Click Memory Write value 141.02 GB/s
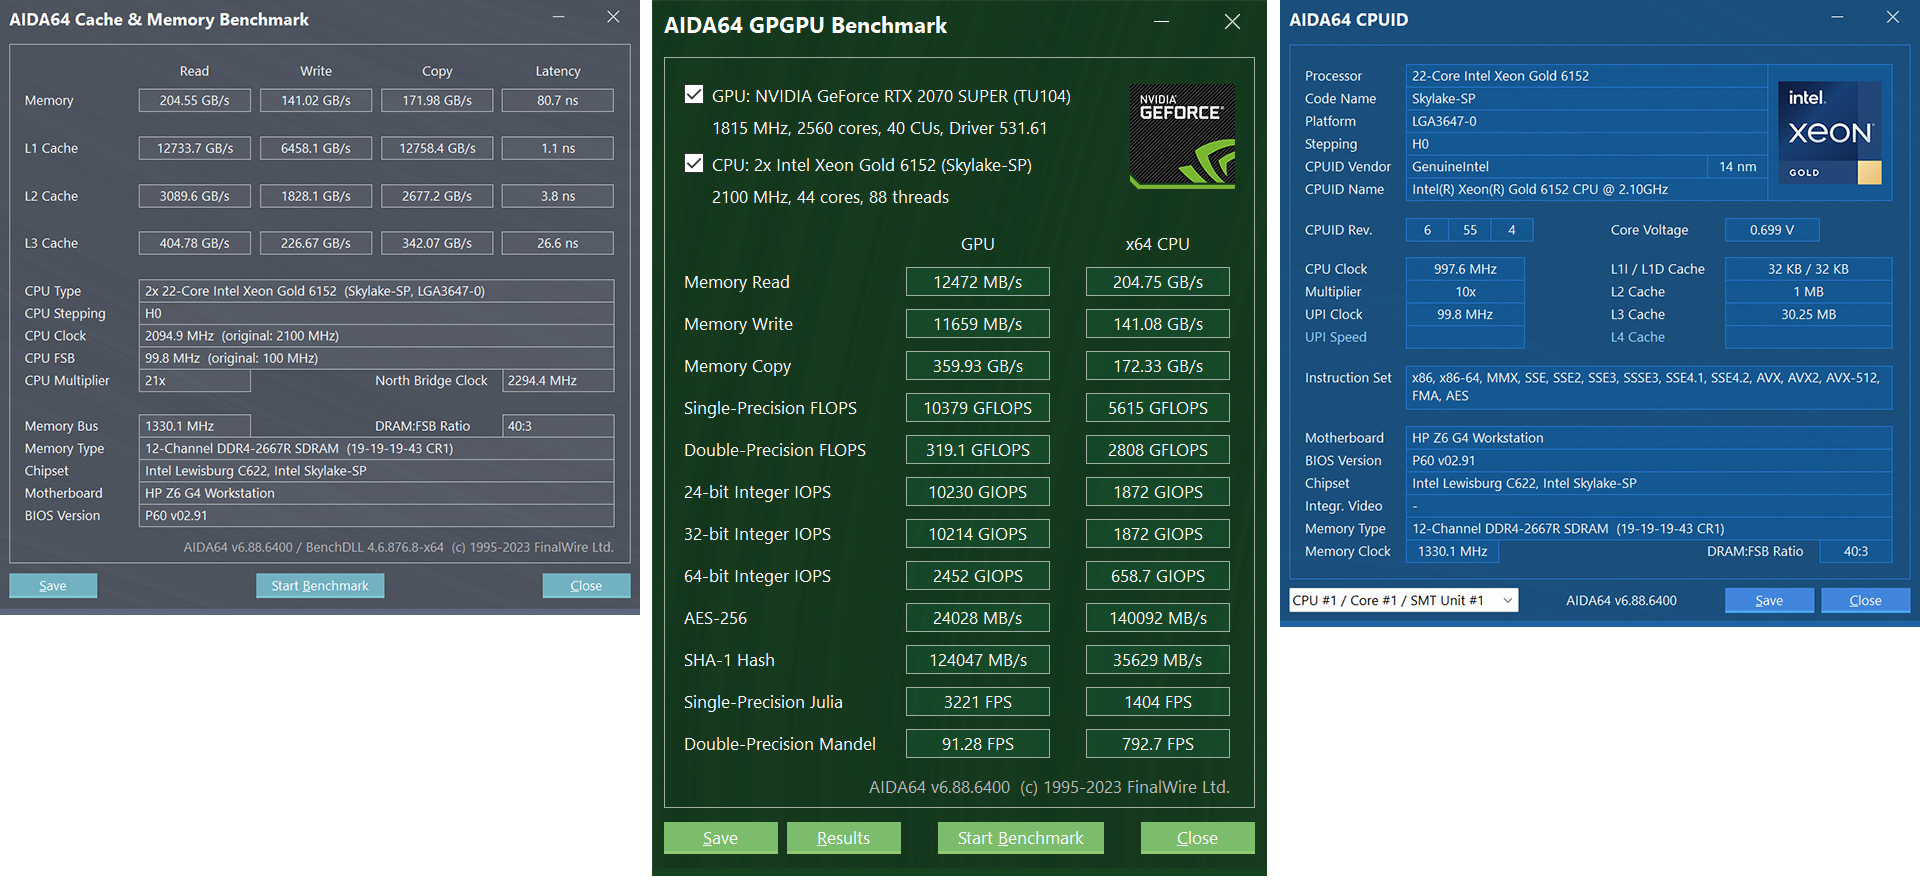The height and width of the screenshot is (888, 1920). [316, 100]
